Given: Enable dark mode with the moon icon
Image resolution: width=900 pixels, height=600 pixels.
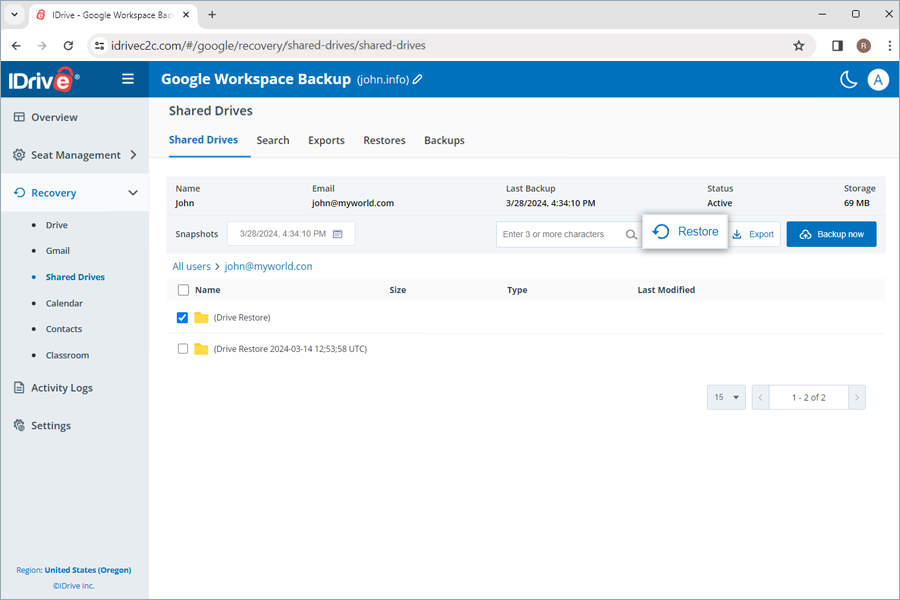Looking at the screenshot, I should (847, 78).
